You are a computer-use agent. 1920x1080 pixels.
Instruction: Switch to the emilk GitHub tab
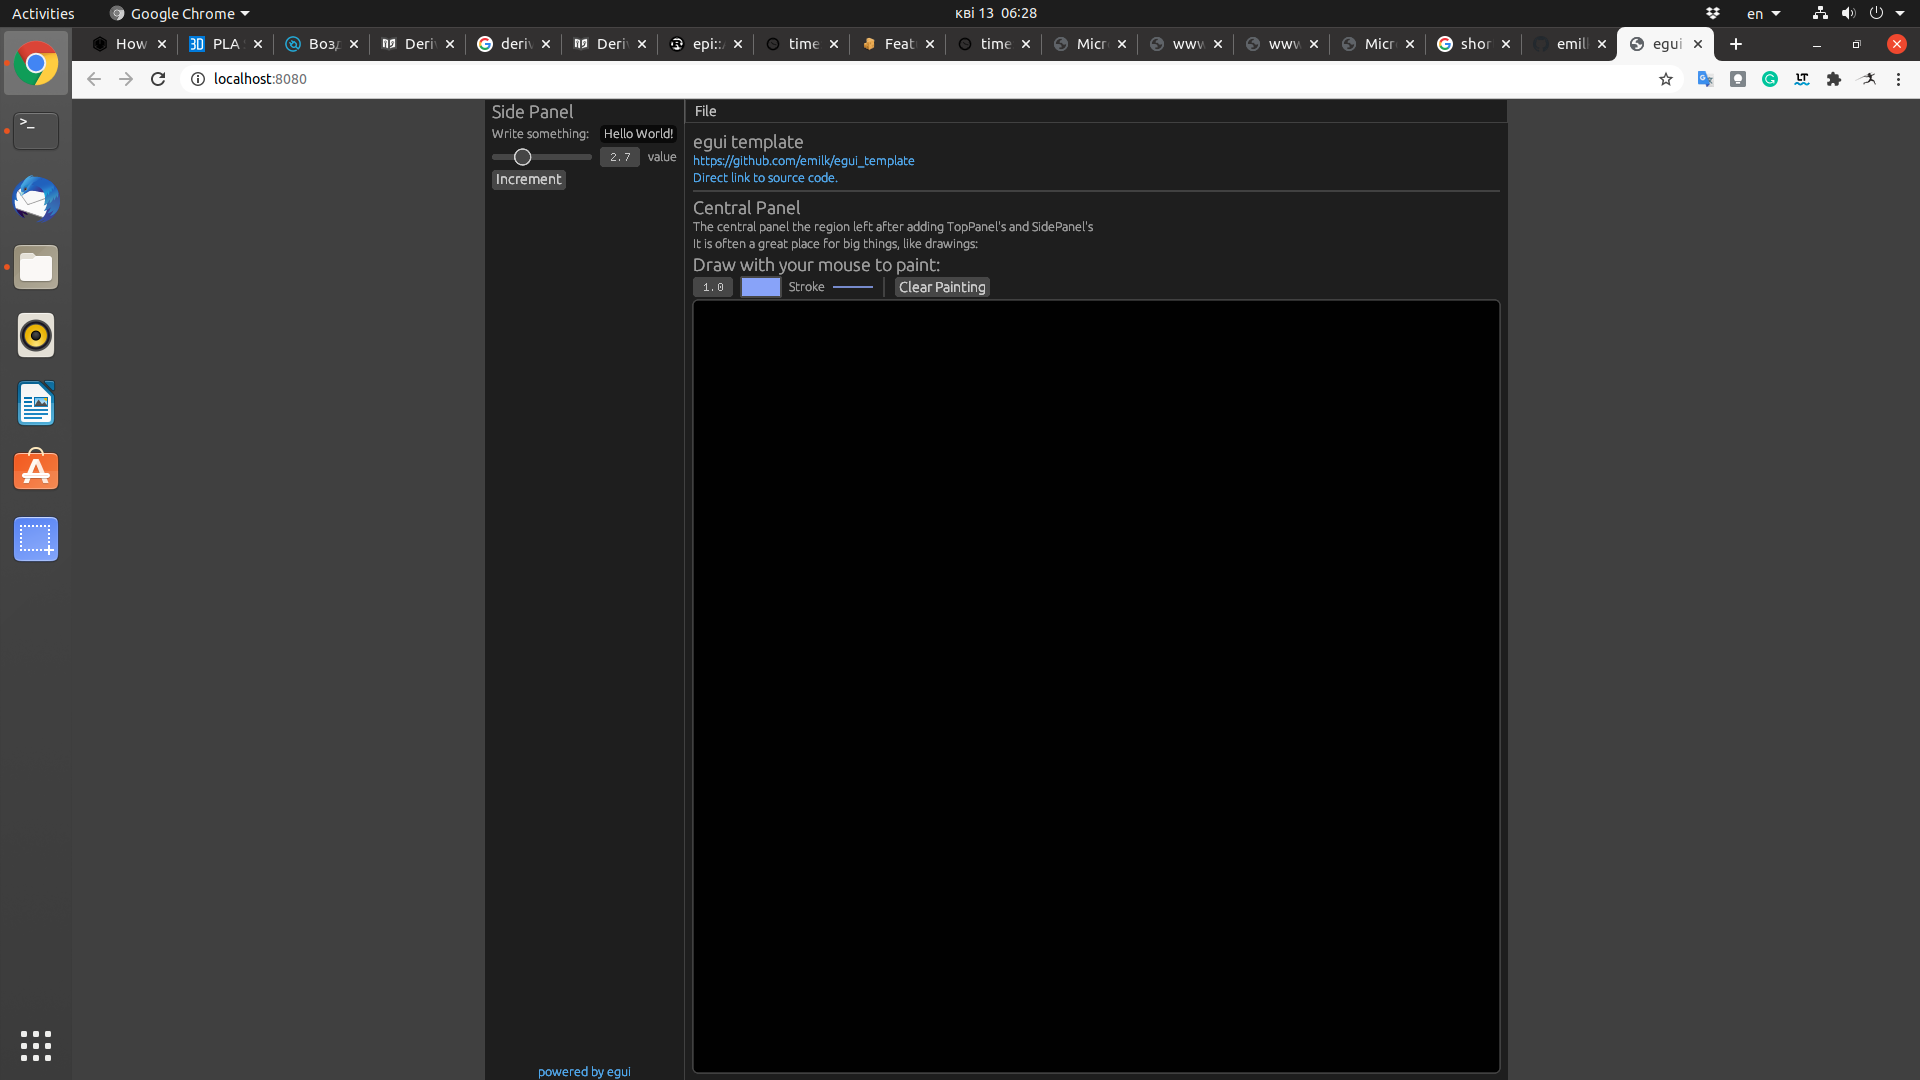1565,44
